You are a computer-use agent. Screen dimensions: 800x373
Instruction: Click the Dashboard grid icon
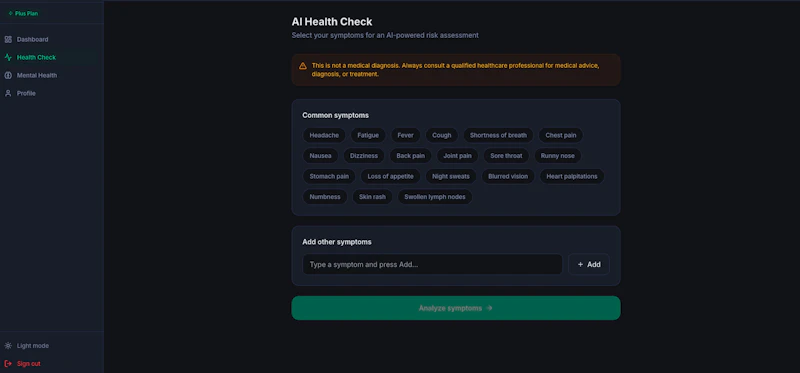pos(8,39)
